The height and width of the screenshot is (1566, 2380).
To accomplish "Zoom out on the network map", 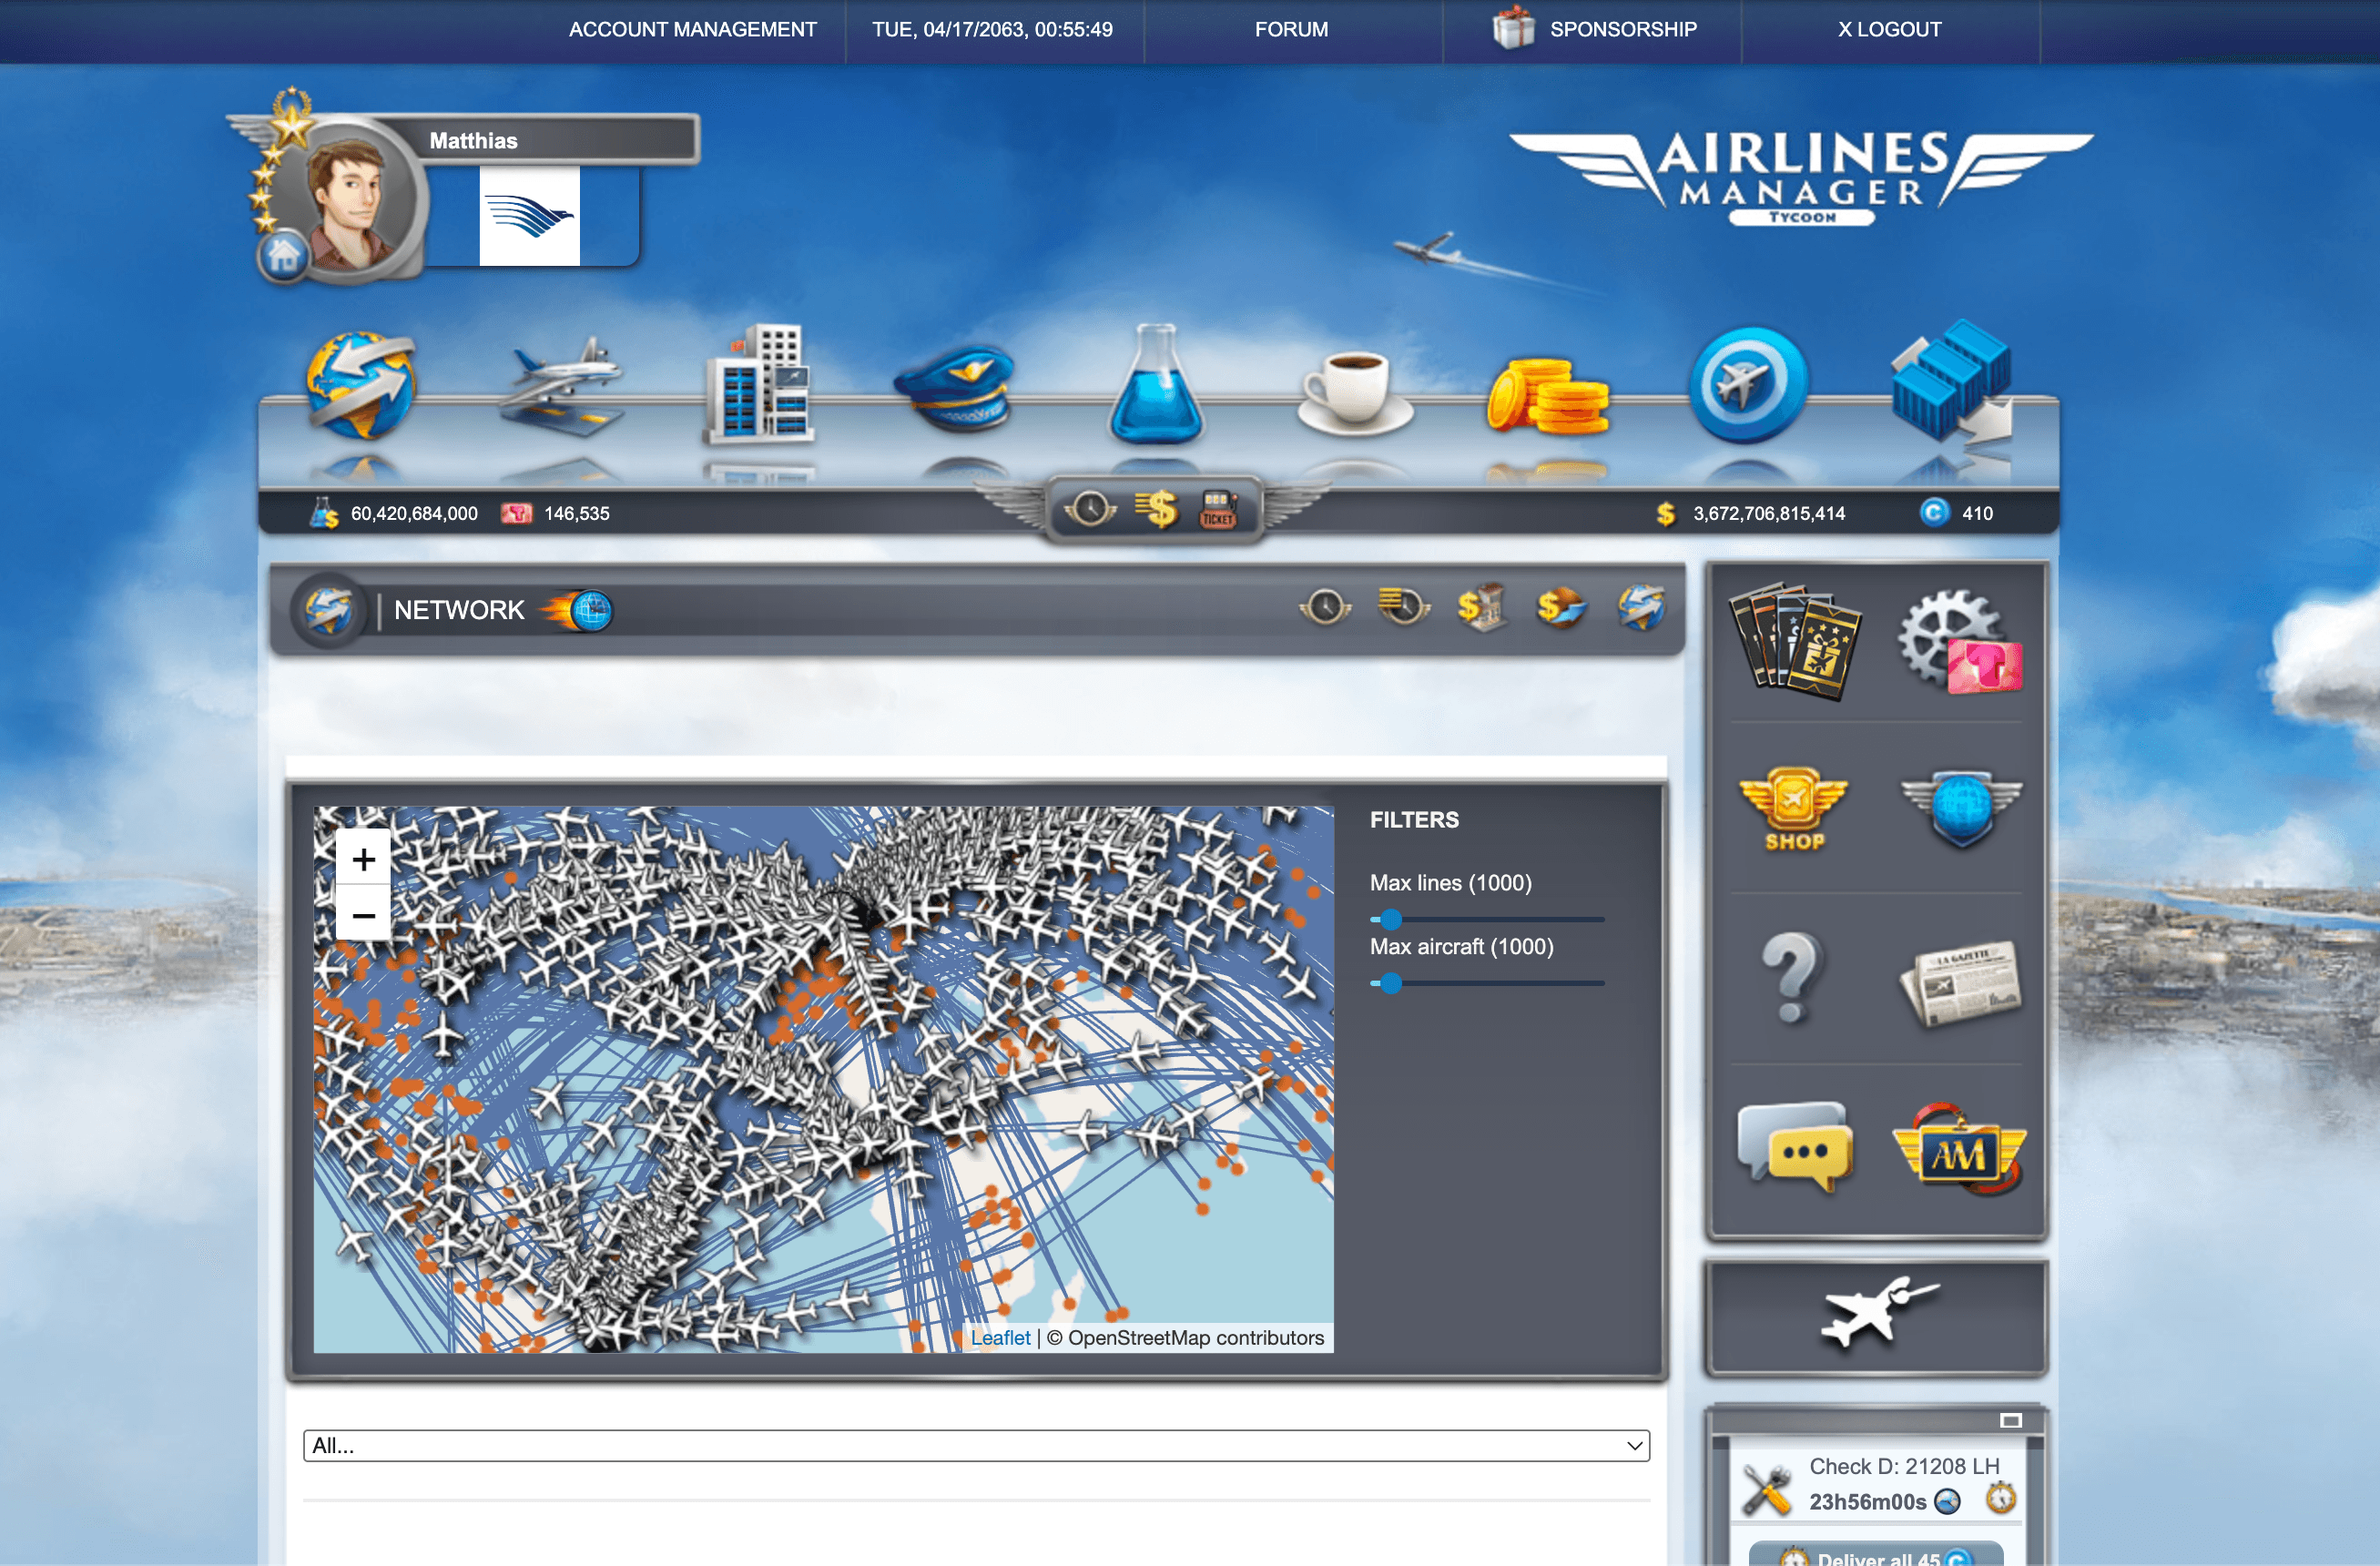I will tap(364, 914).
